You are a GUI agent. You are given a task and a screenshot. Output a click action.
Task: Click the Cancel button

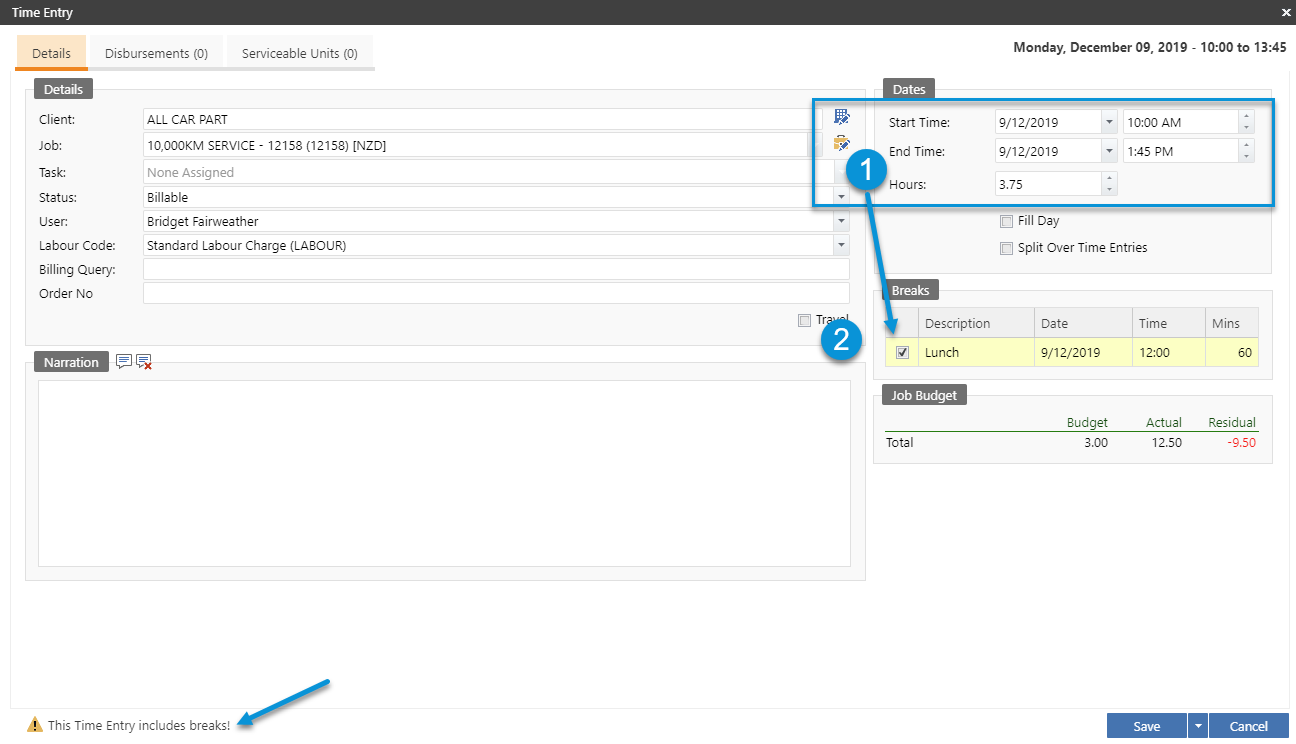pyautogui.click(x=1249, y=726)
